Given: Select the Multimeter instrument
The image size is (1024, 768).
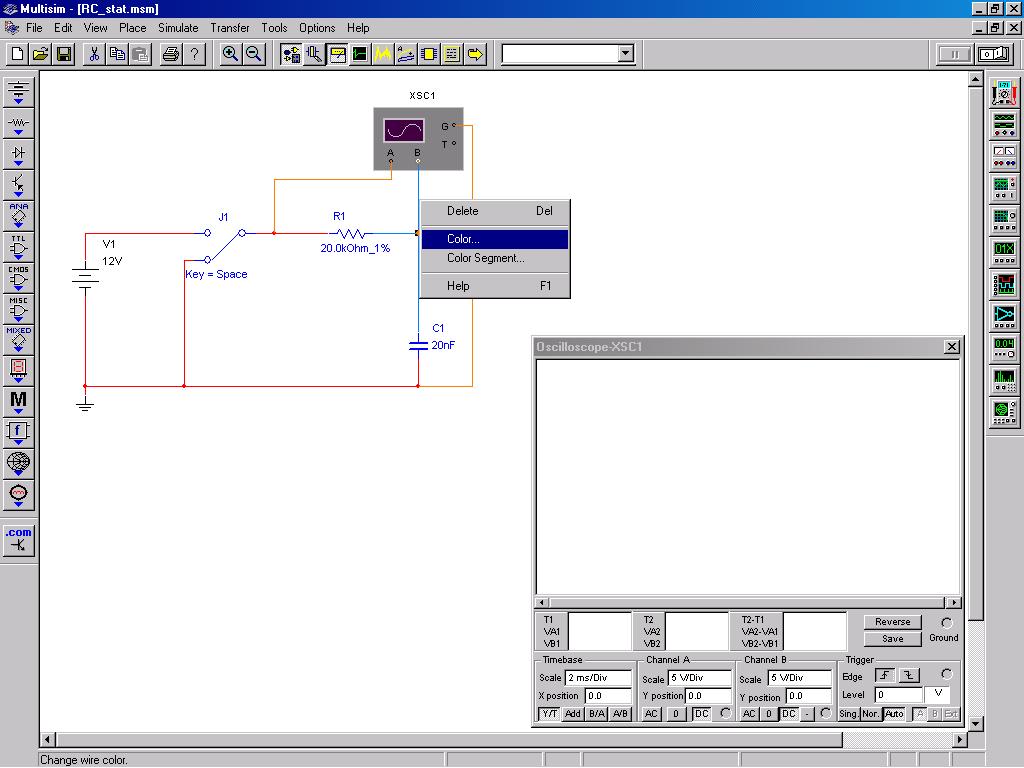Looking at the screenshot, I should (1004, 93).
